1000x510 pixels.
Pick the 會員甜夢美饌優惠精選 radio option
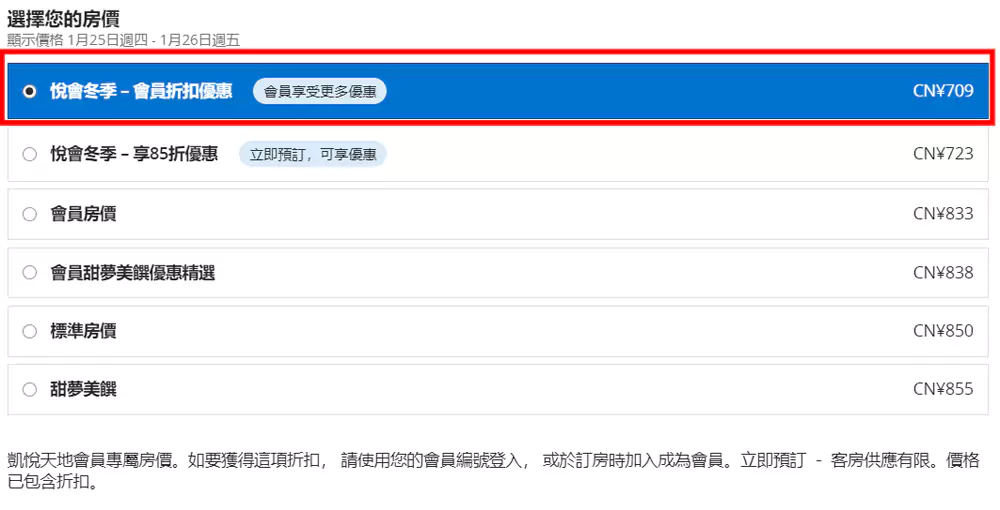29,273
